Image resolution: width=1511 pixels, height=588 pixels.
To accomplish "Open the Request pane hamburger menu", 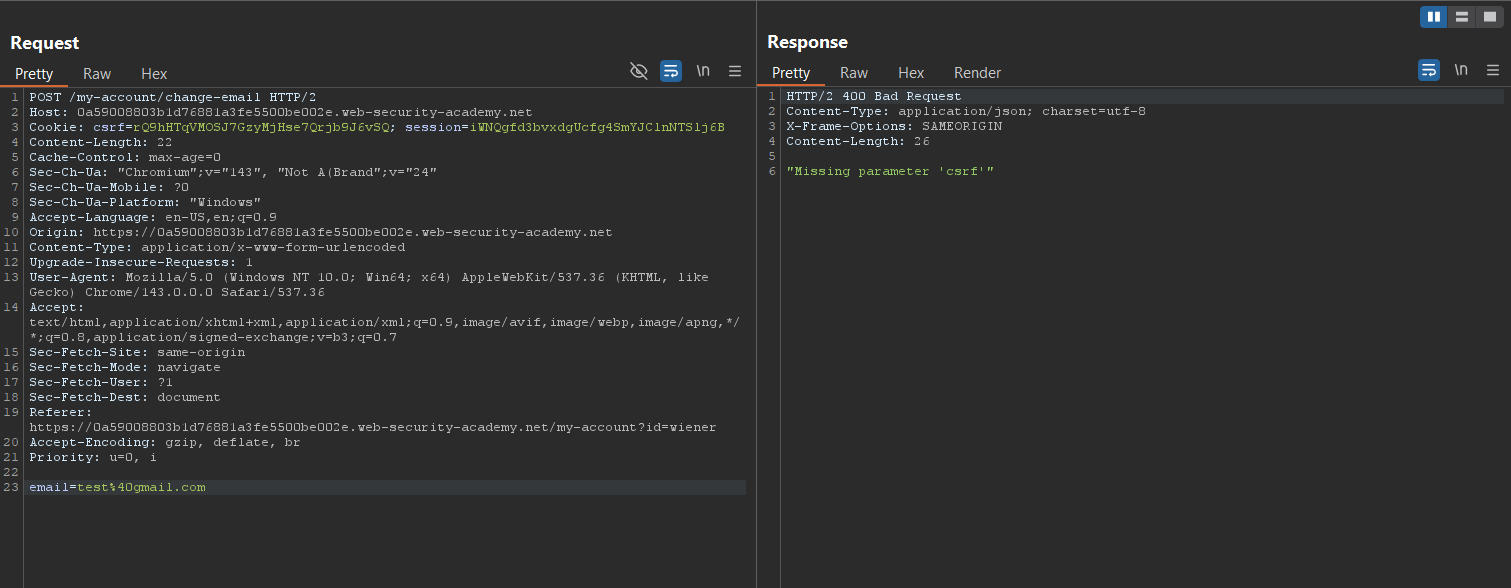I will click(x=735, y=70).
